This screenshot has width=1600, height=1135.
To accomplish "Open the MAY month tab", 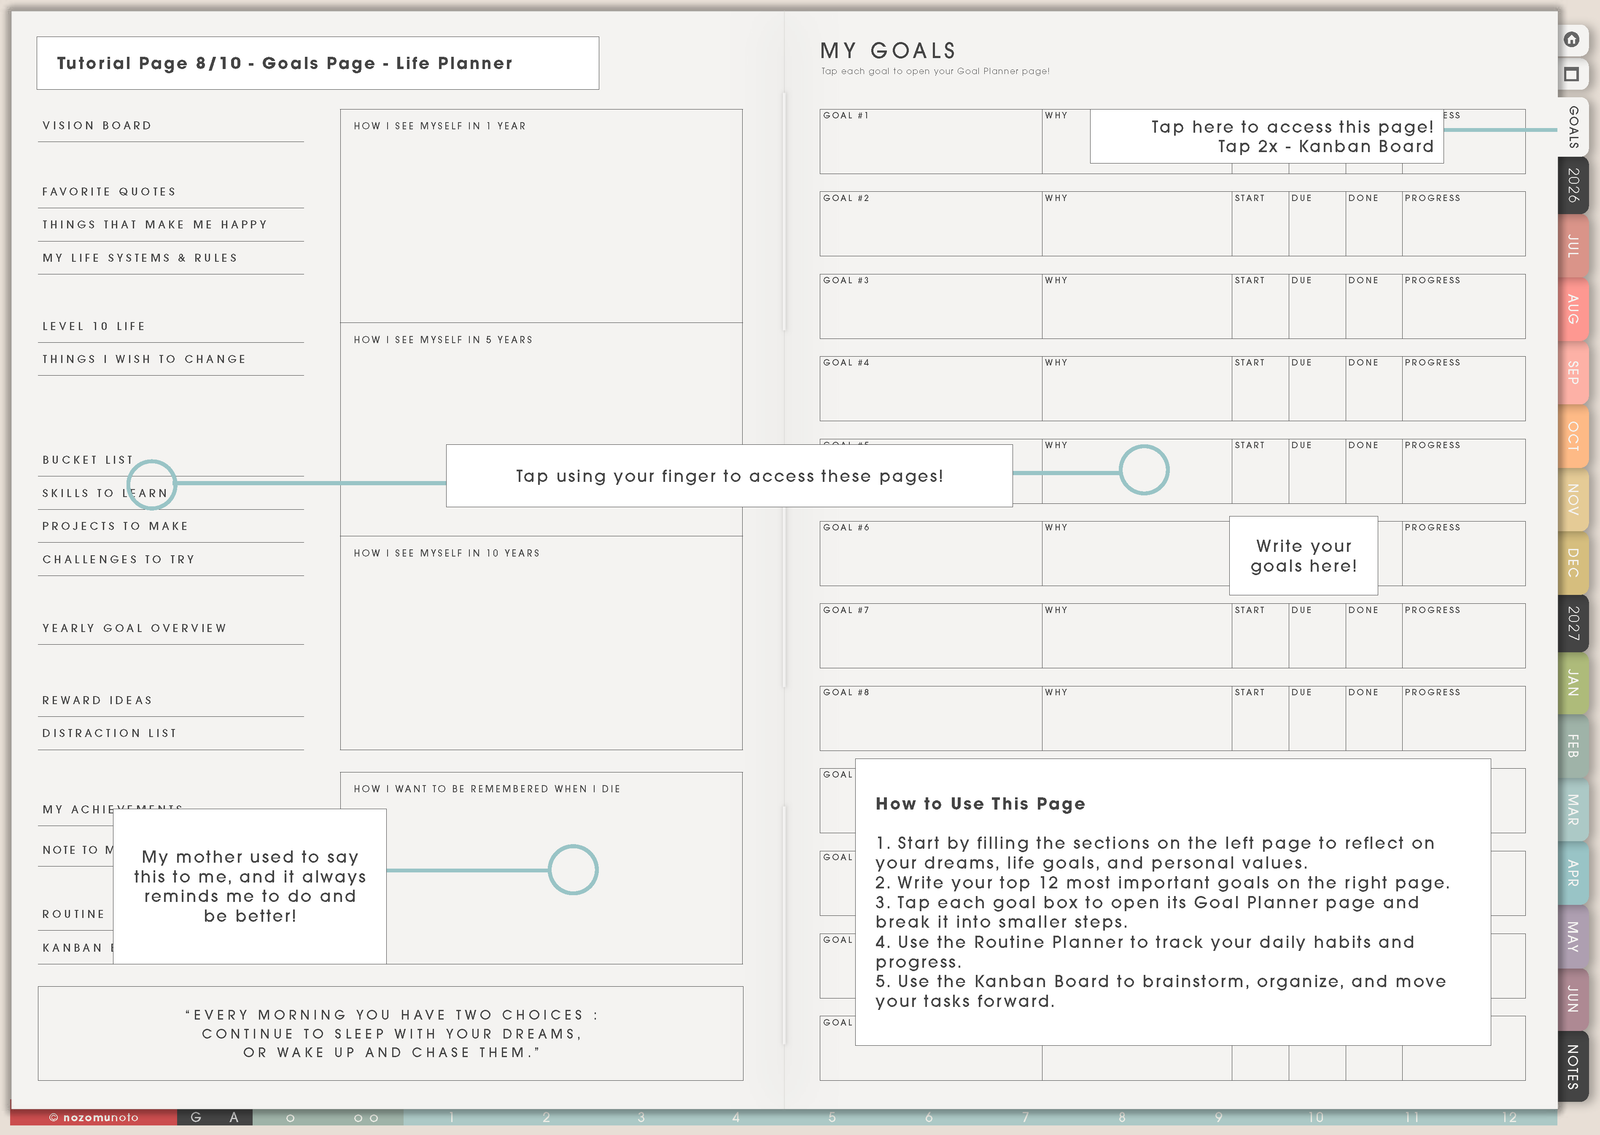I will (1573, 936).
